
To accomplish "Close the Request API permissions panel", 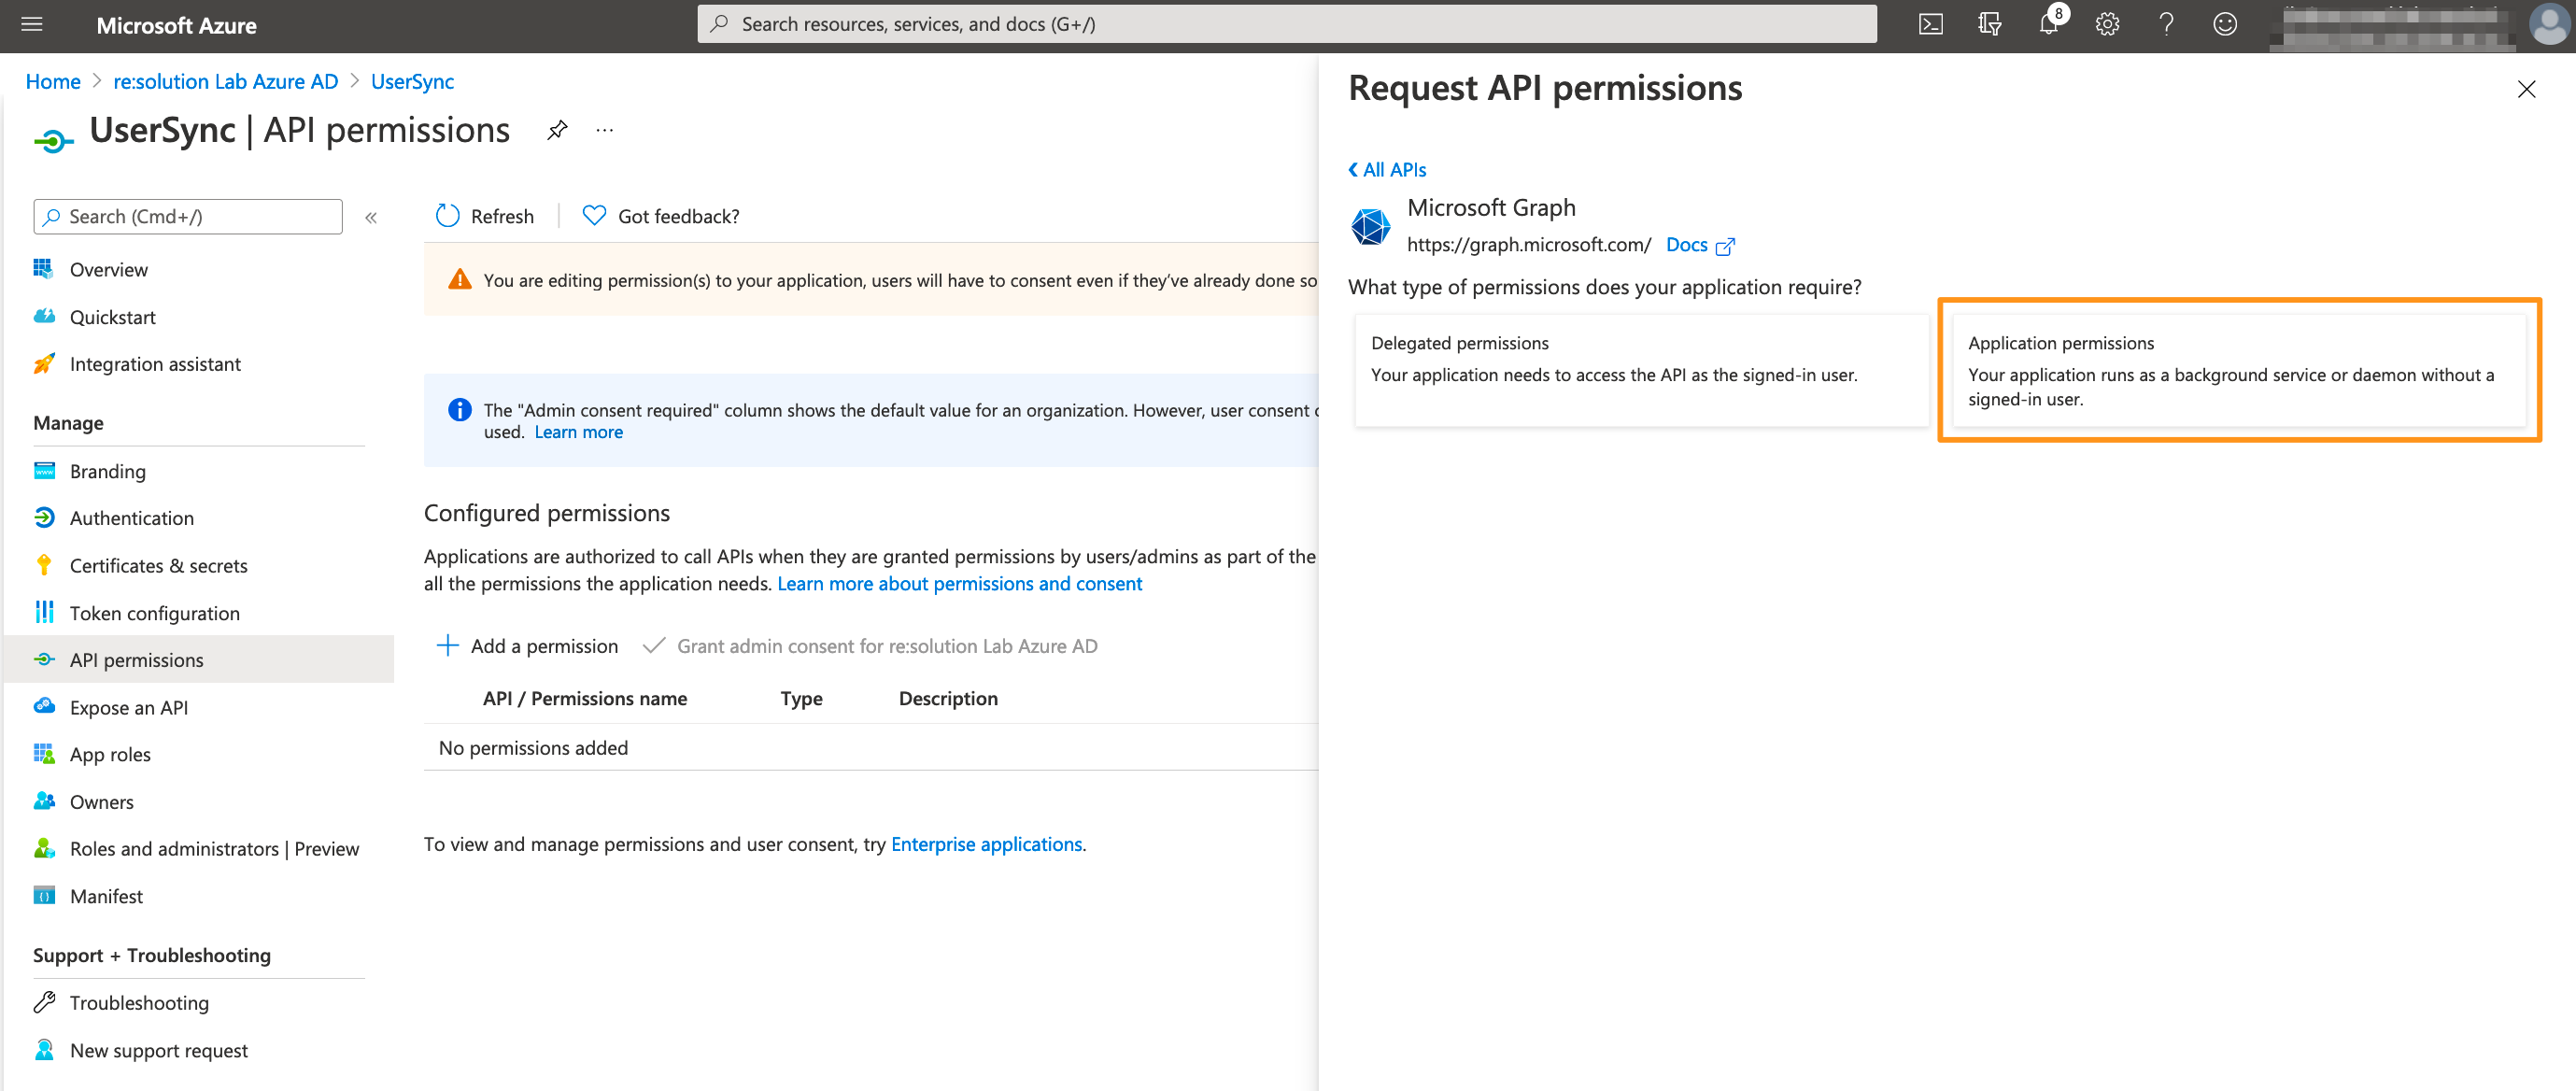I will (2526, 89).
